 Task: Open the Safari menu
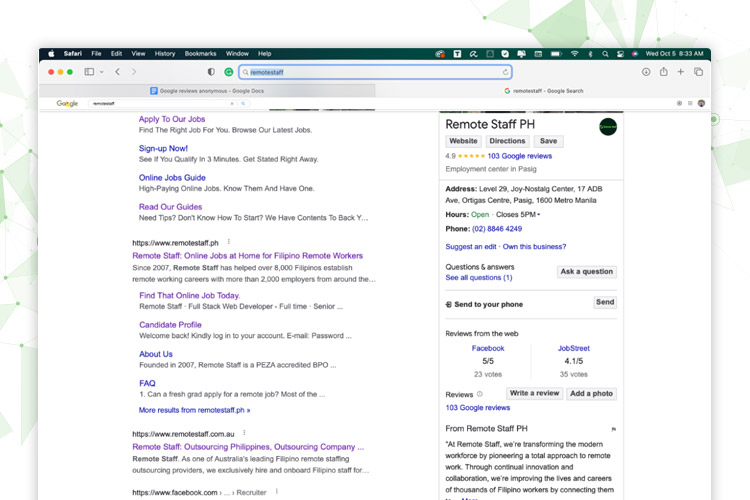(x=73, y=54)
